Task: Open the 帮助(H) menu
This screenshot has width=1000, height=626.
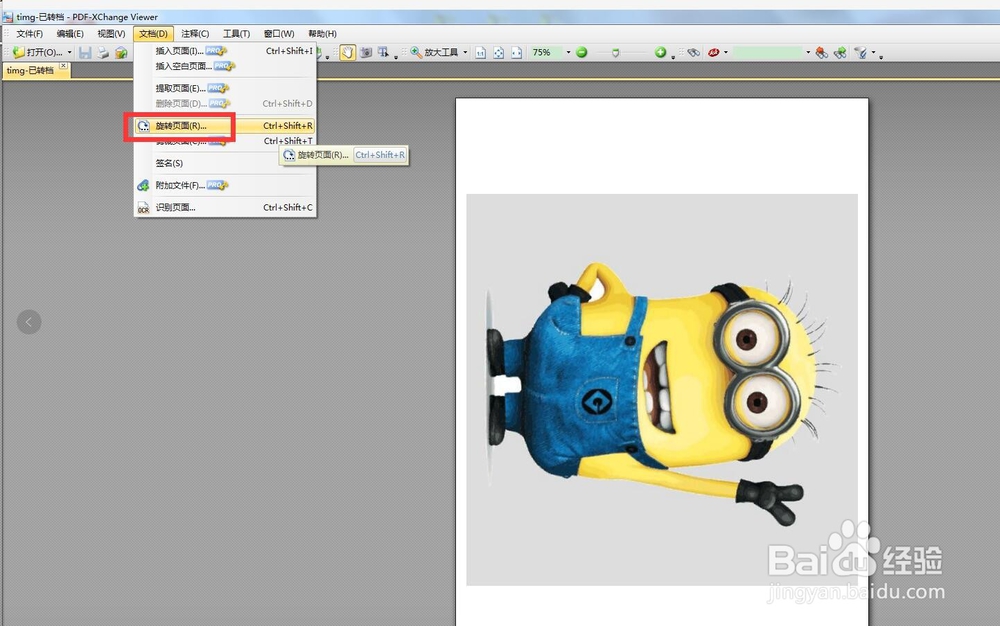Action: (x=322, y=34)
